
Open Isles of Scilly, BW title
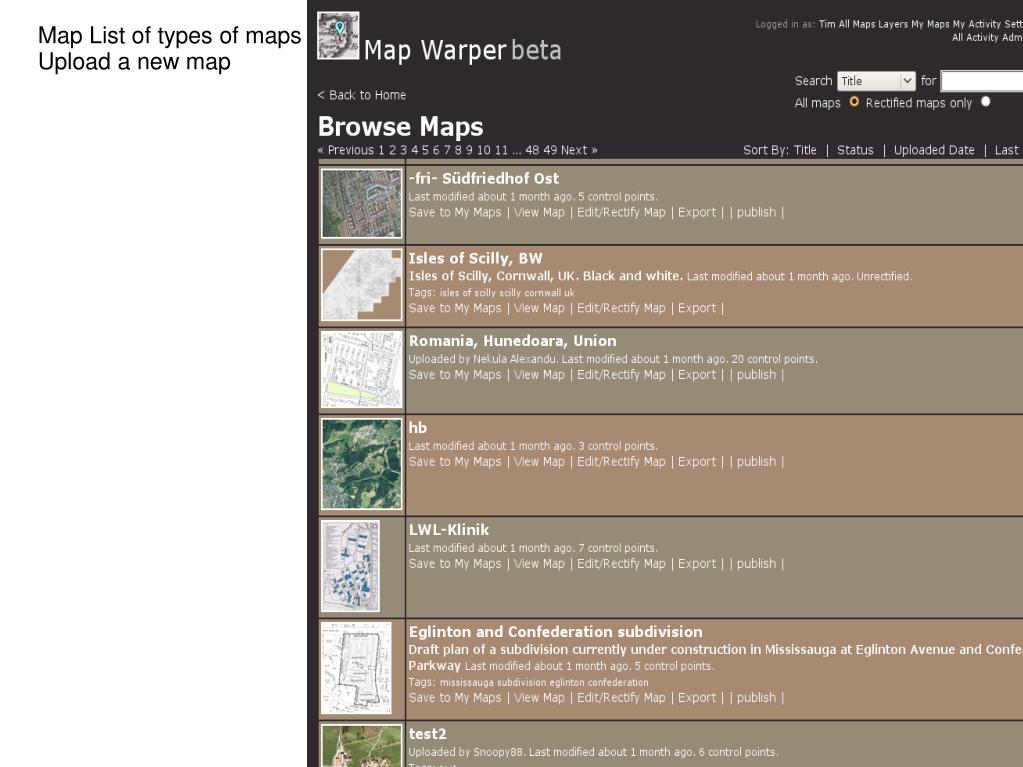(x=476, y=258)
